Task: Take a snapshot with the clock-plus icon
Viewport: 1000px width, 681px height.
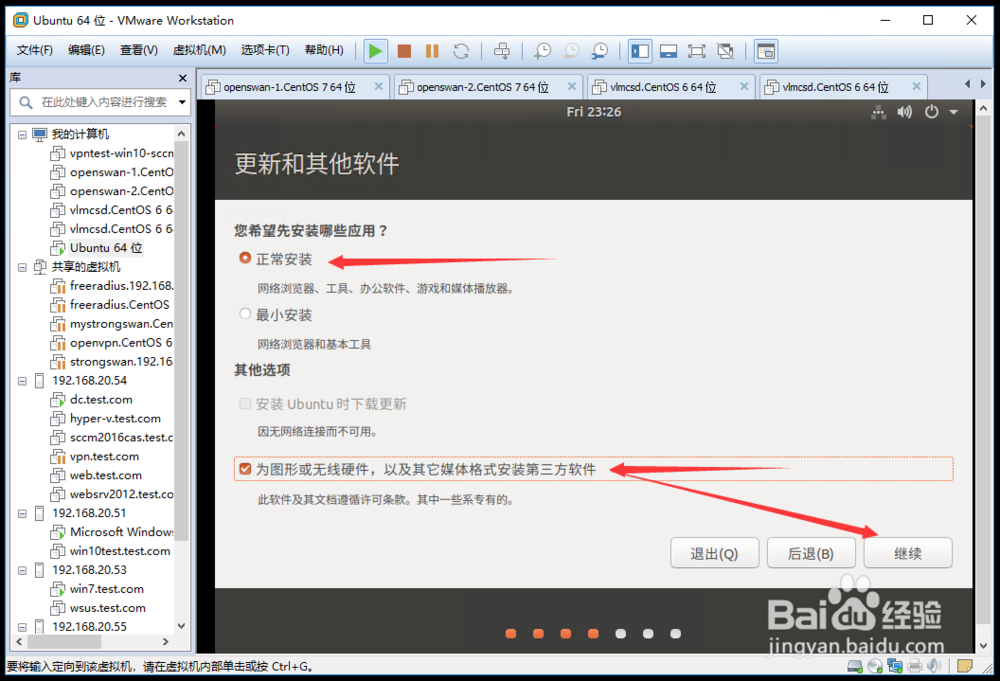Action: (x=543, y=51)
